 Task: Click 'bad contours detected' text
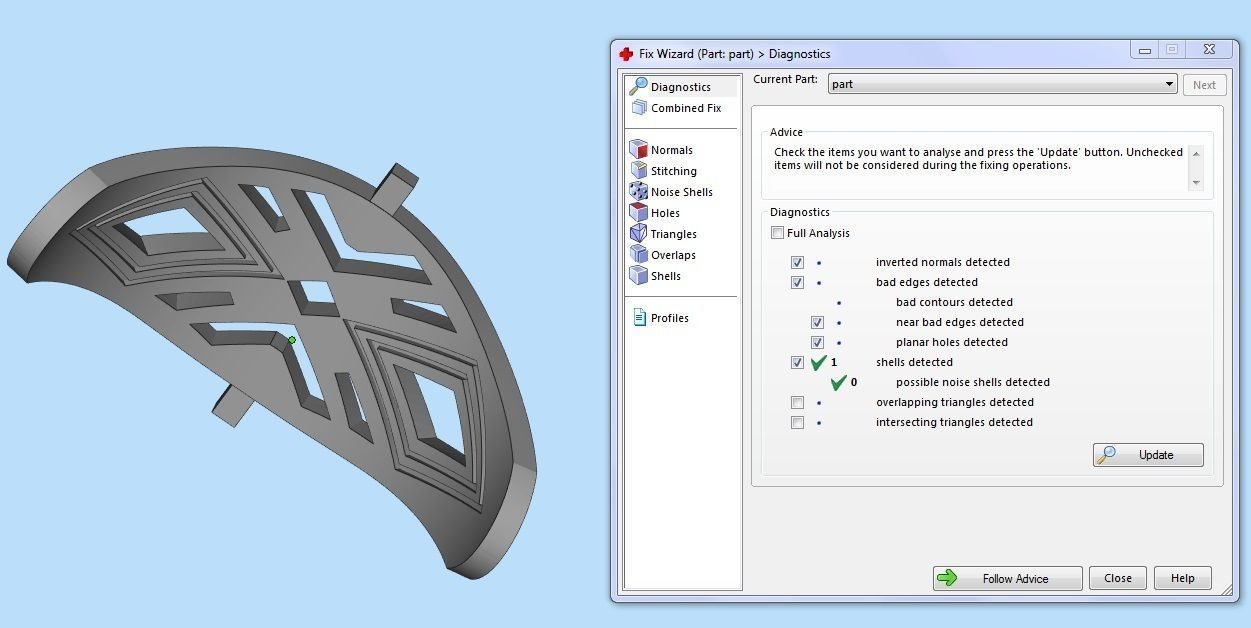pyautogui.click(x=954, y=302)
